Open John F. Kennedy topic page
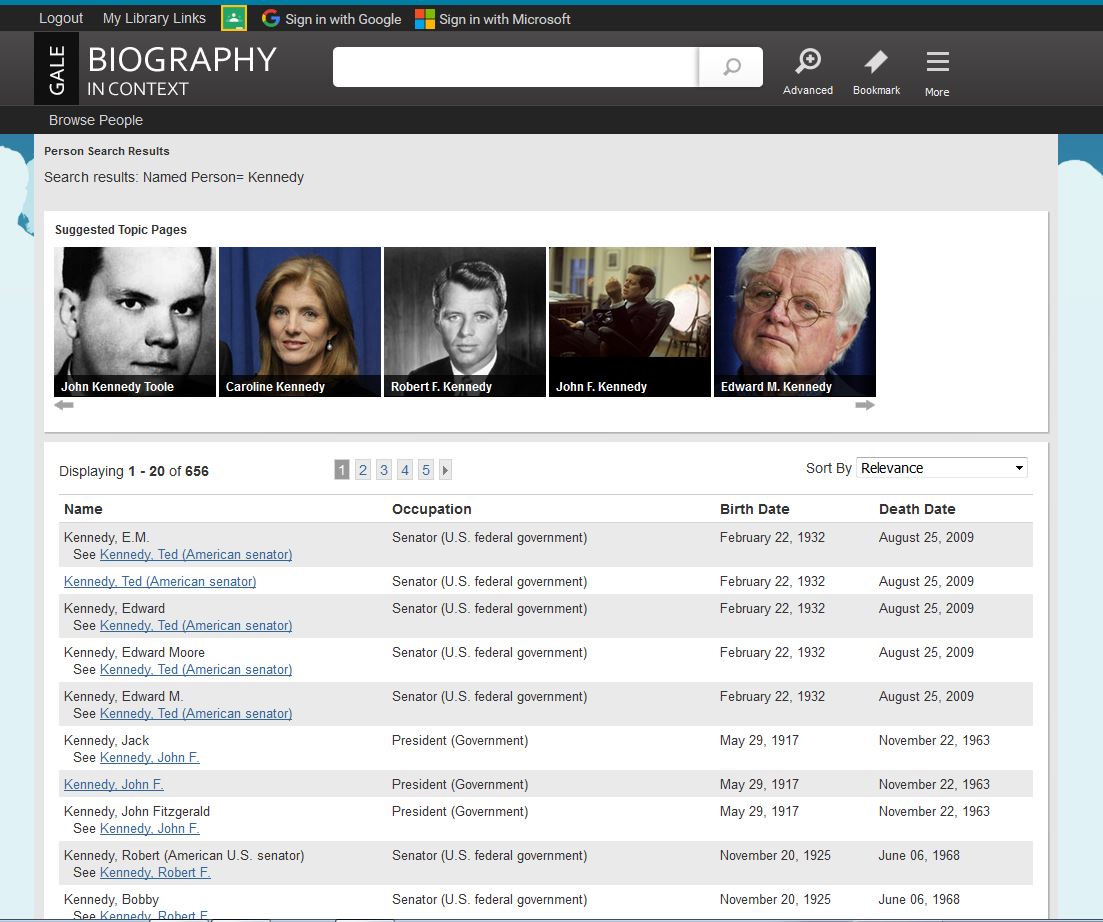This screenshot has width=1103, height=922. [630, 321]
